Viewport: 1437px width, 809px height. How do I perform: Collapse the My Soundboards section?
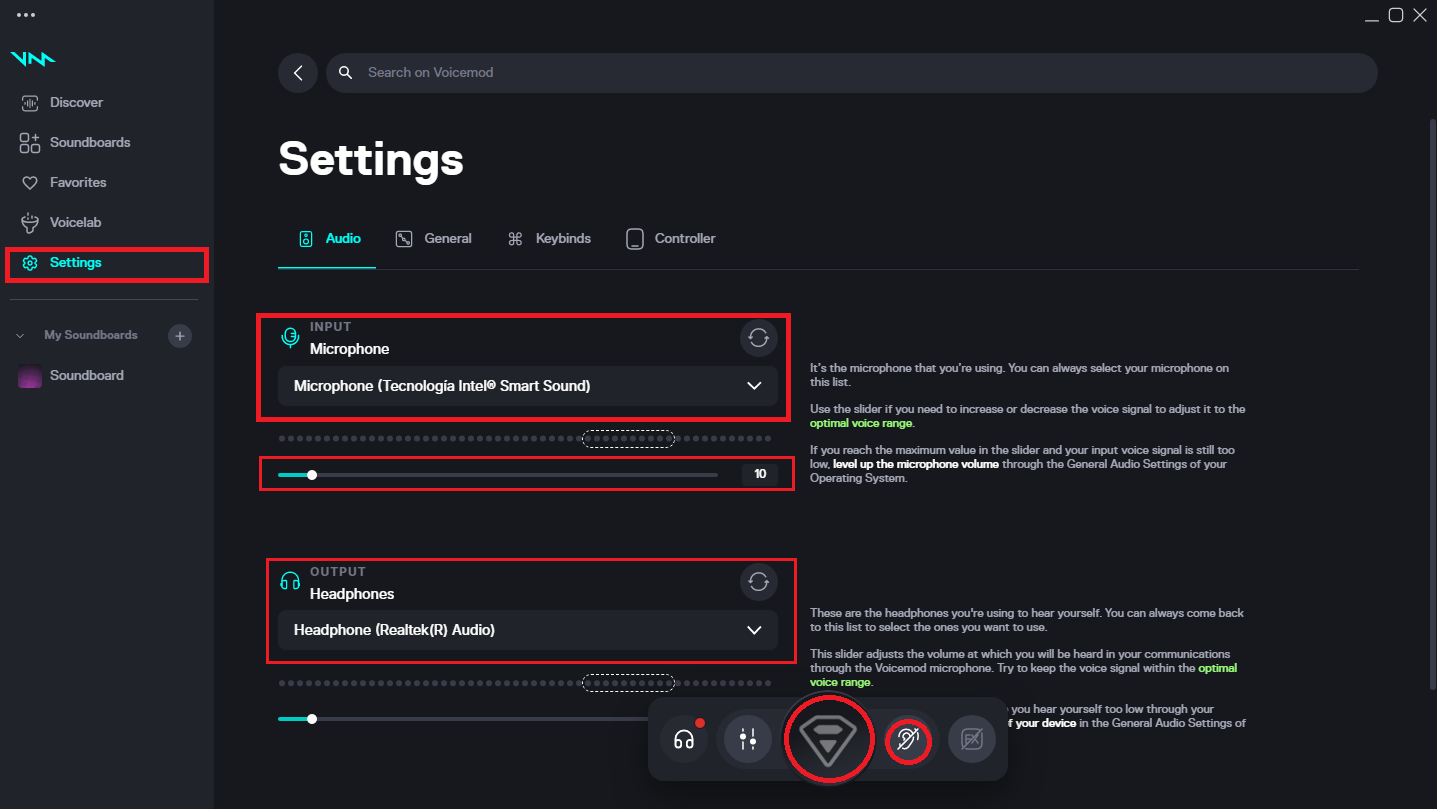point(19,335)
